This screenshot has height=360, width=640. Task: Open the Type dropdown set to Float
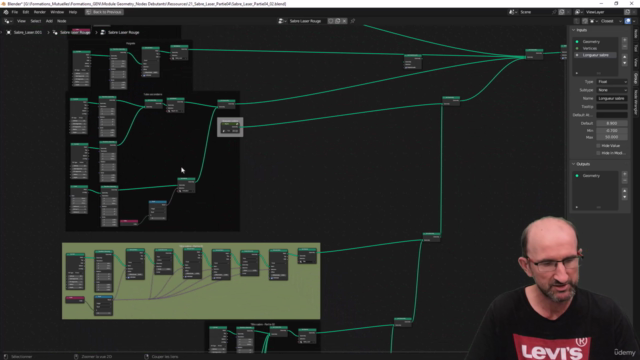[x=612, y=82]
